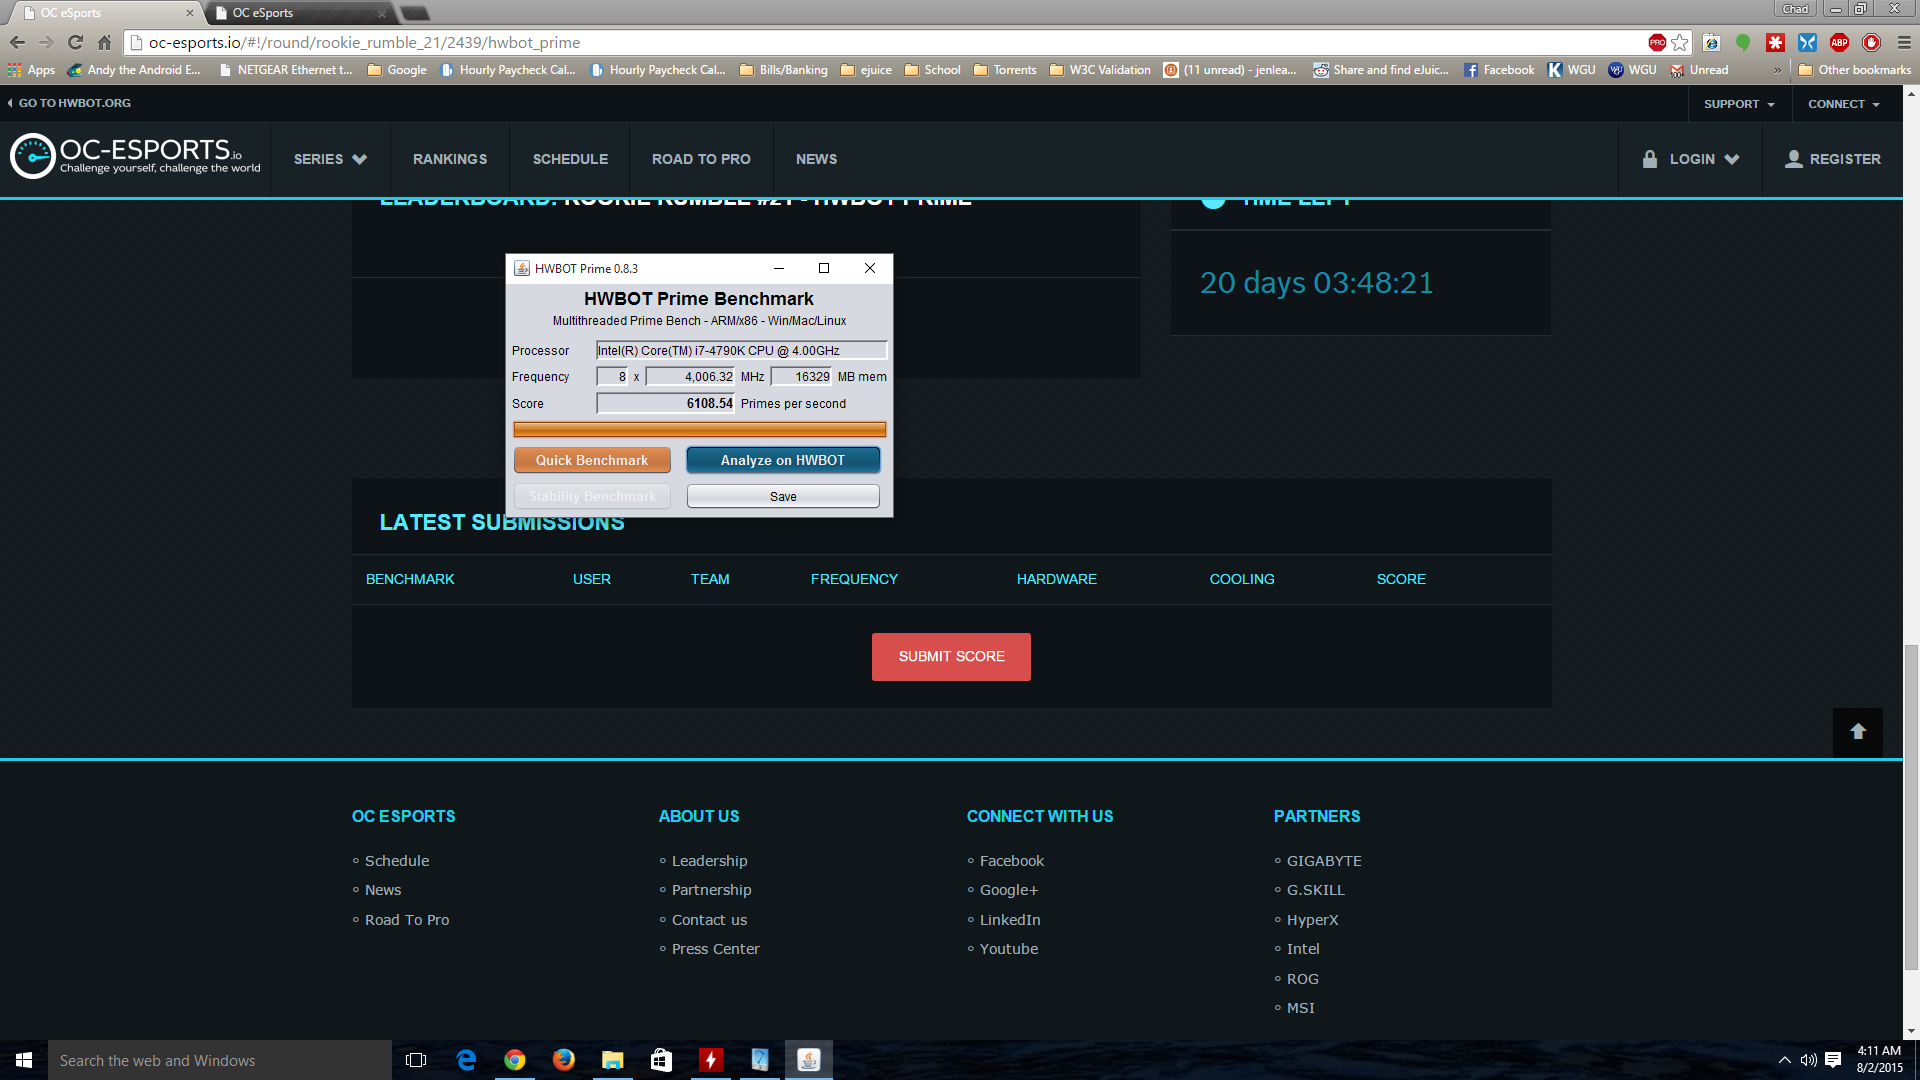Click the Search the web and Windows box
Viewport: 1920px width, 1080px height.
coord(220,1060)
